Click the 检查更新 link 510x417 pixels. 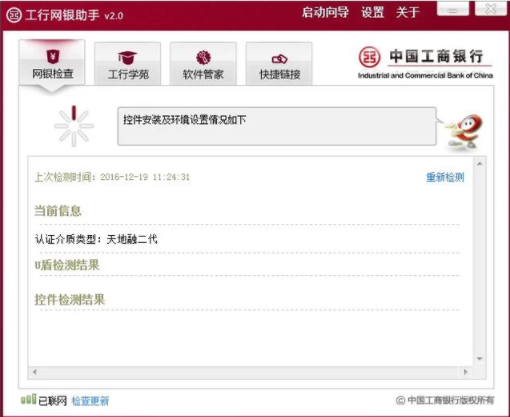[90, 401]
